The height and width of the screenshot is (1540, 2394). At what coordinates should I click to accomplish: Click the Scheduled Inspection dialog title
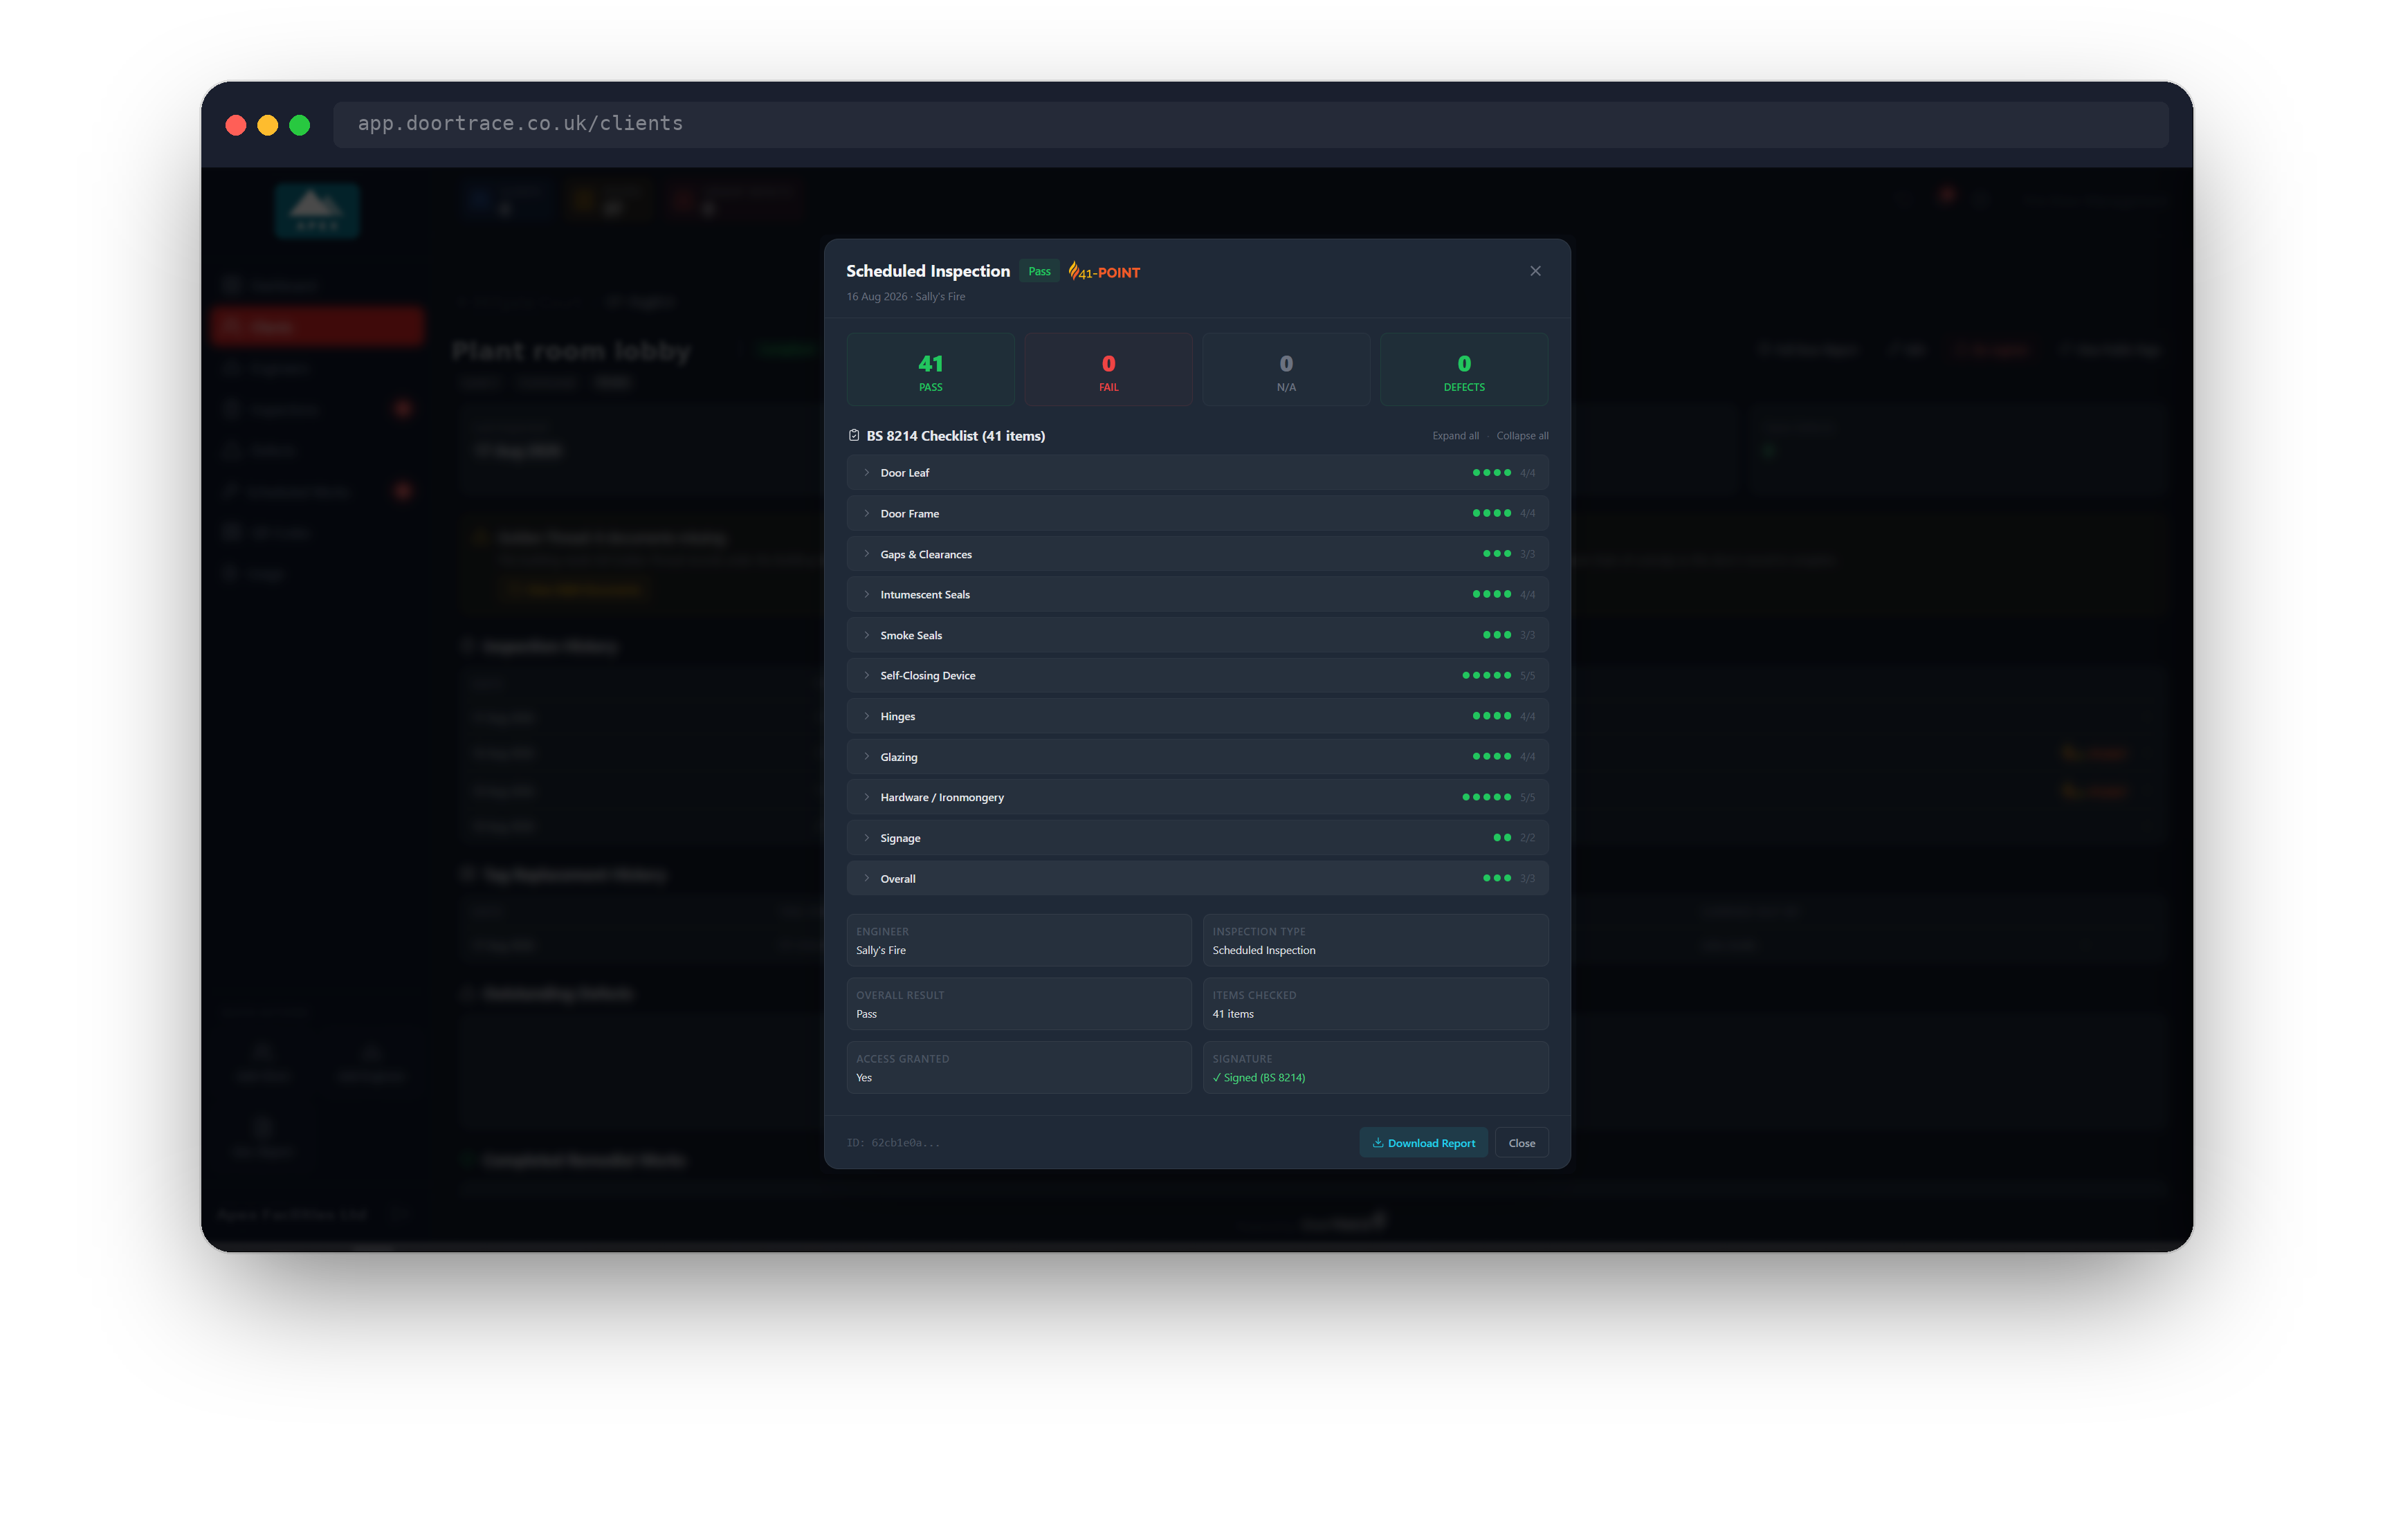click(928, 271)
